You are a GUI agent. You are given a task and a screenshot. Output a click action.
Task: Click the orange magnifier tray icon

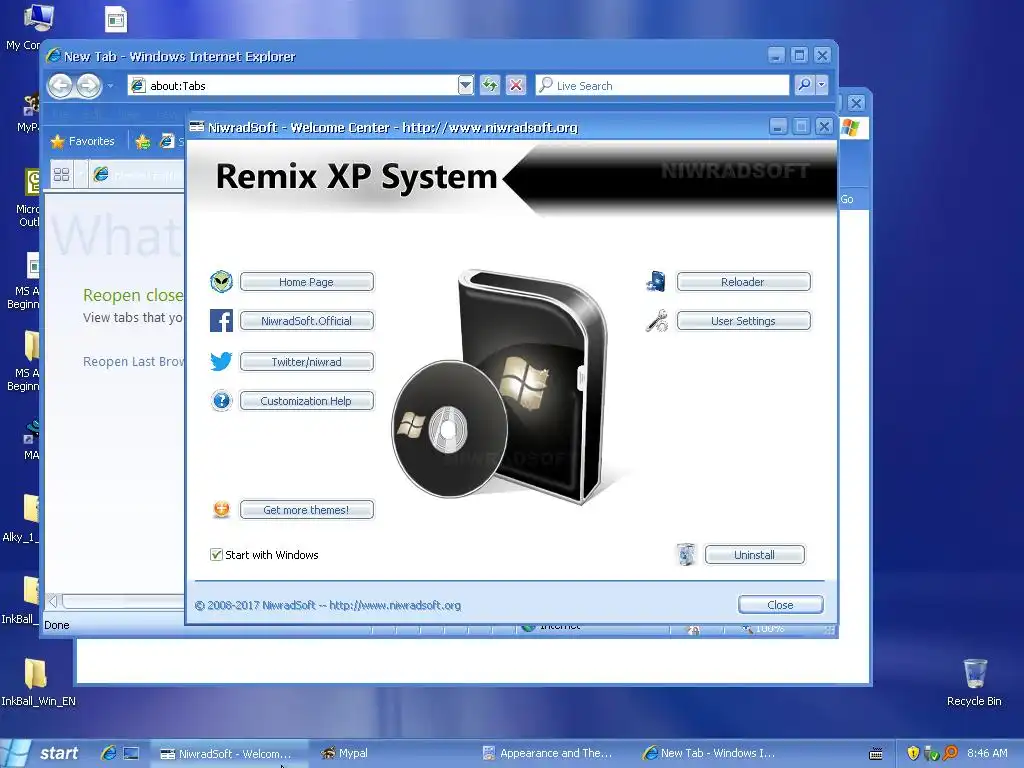(x=950, y=753)
